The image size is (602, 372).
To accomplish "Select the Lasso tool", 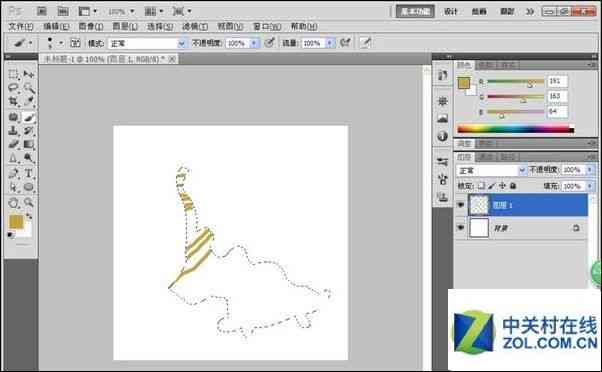I will (x=13, y=88).
